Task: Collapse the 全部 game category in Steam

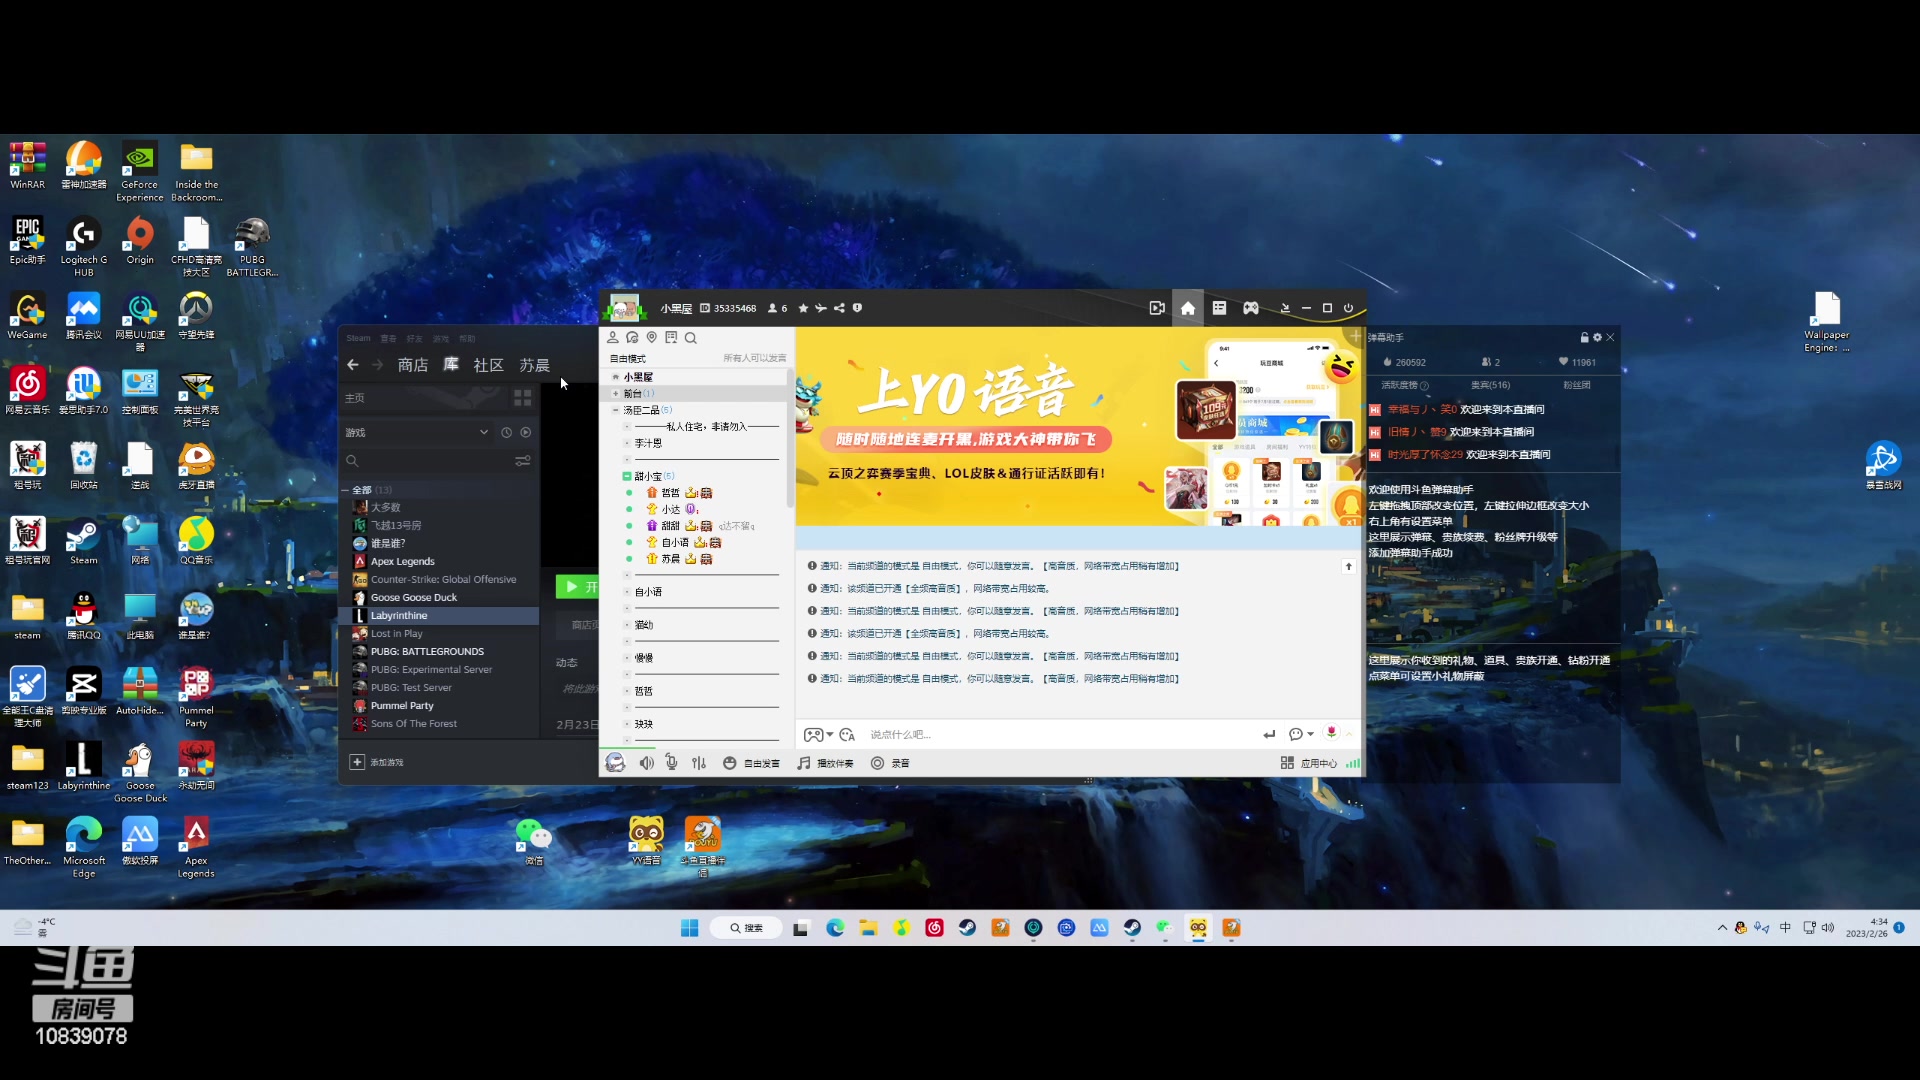Action: point(346,490)
